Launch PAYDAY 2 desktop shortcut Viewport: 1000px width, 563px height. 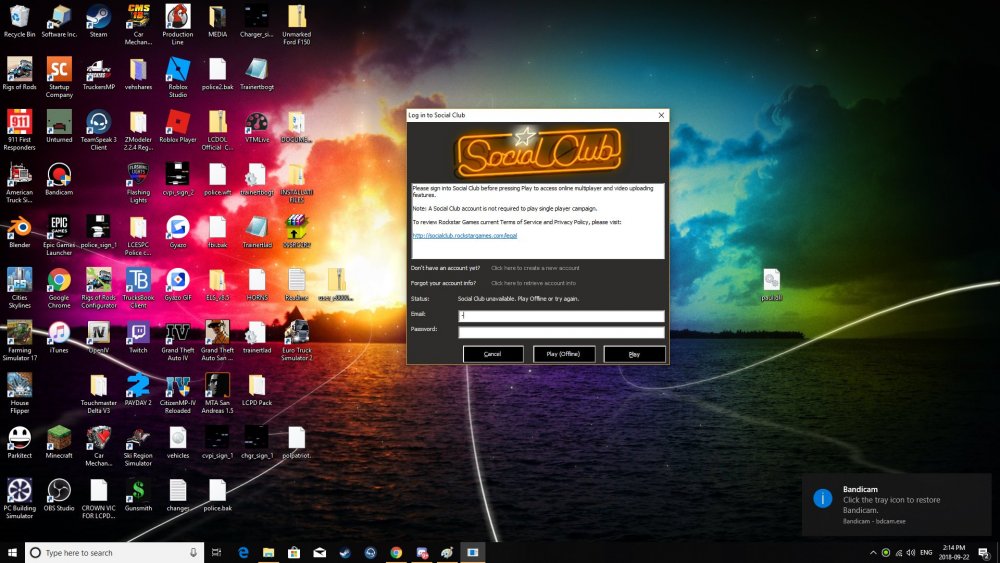coord(138,390)
